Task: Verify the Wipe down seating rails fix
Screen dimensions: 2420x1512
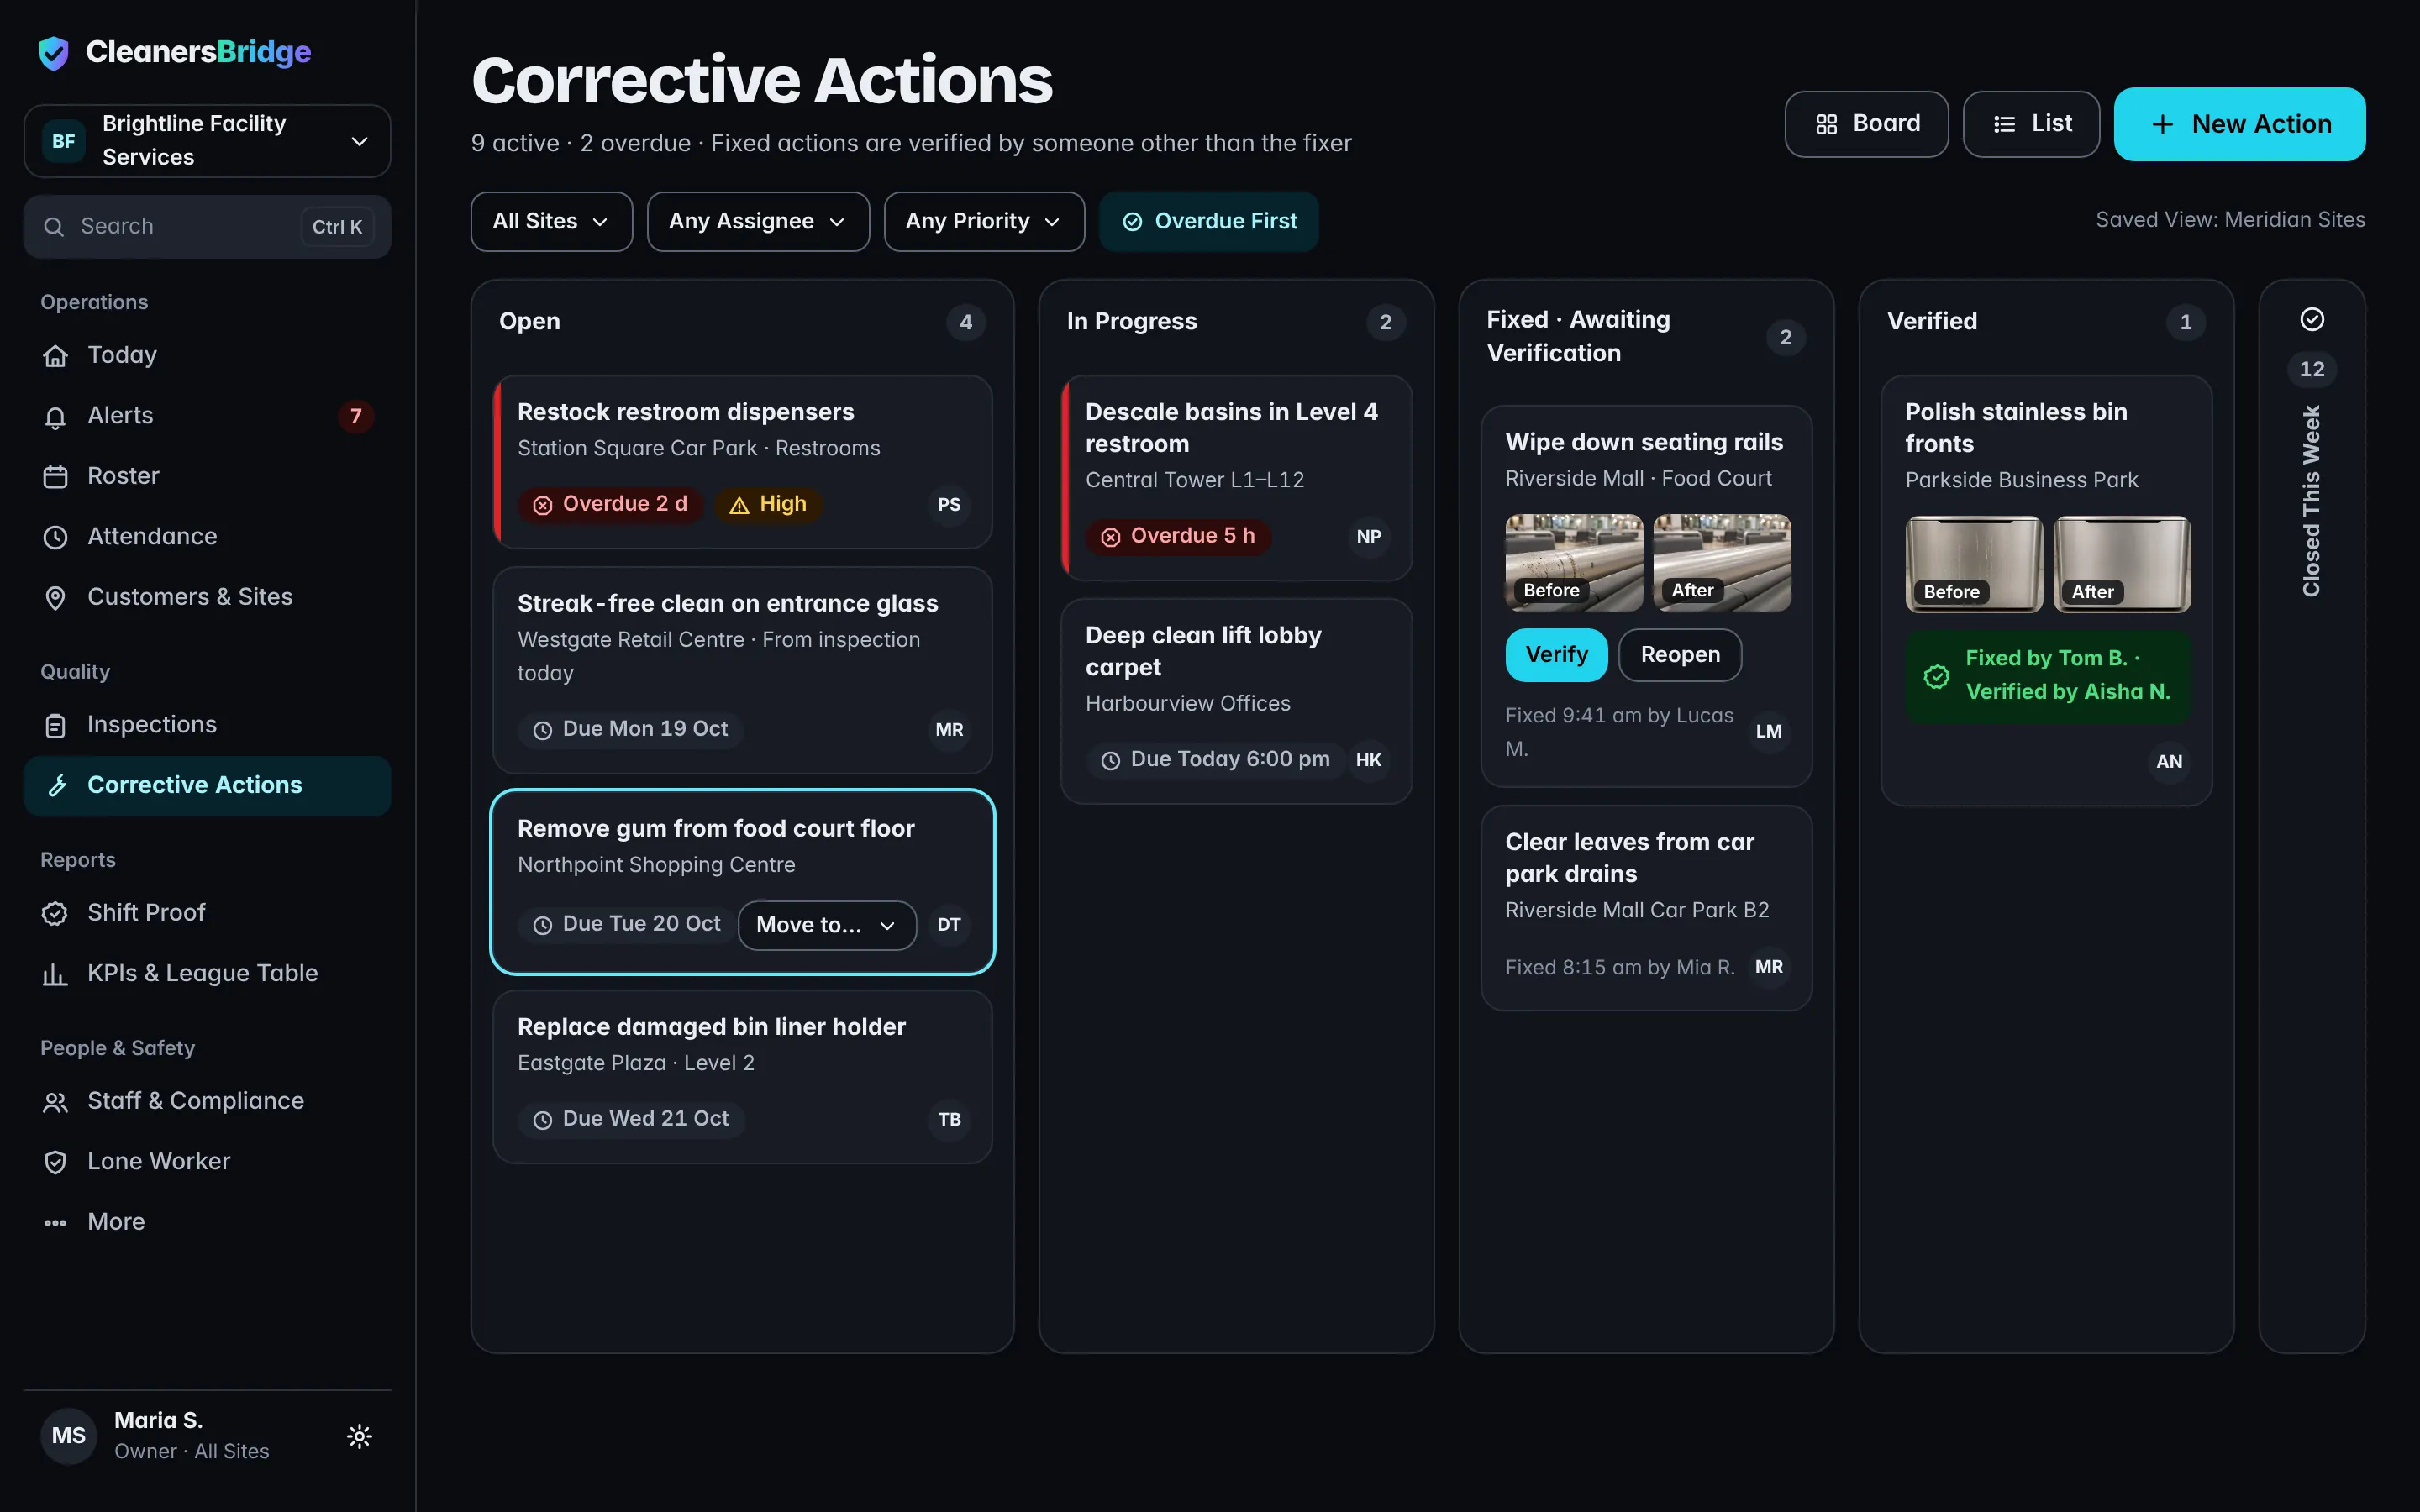Action: 1556,655
